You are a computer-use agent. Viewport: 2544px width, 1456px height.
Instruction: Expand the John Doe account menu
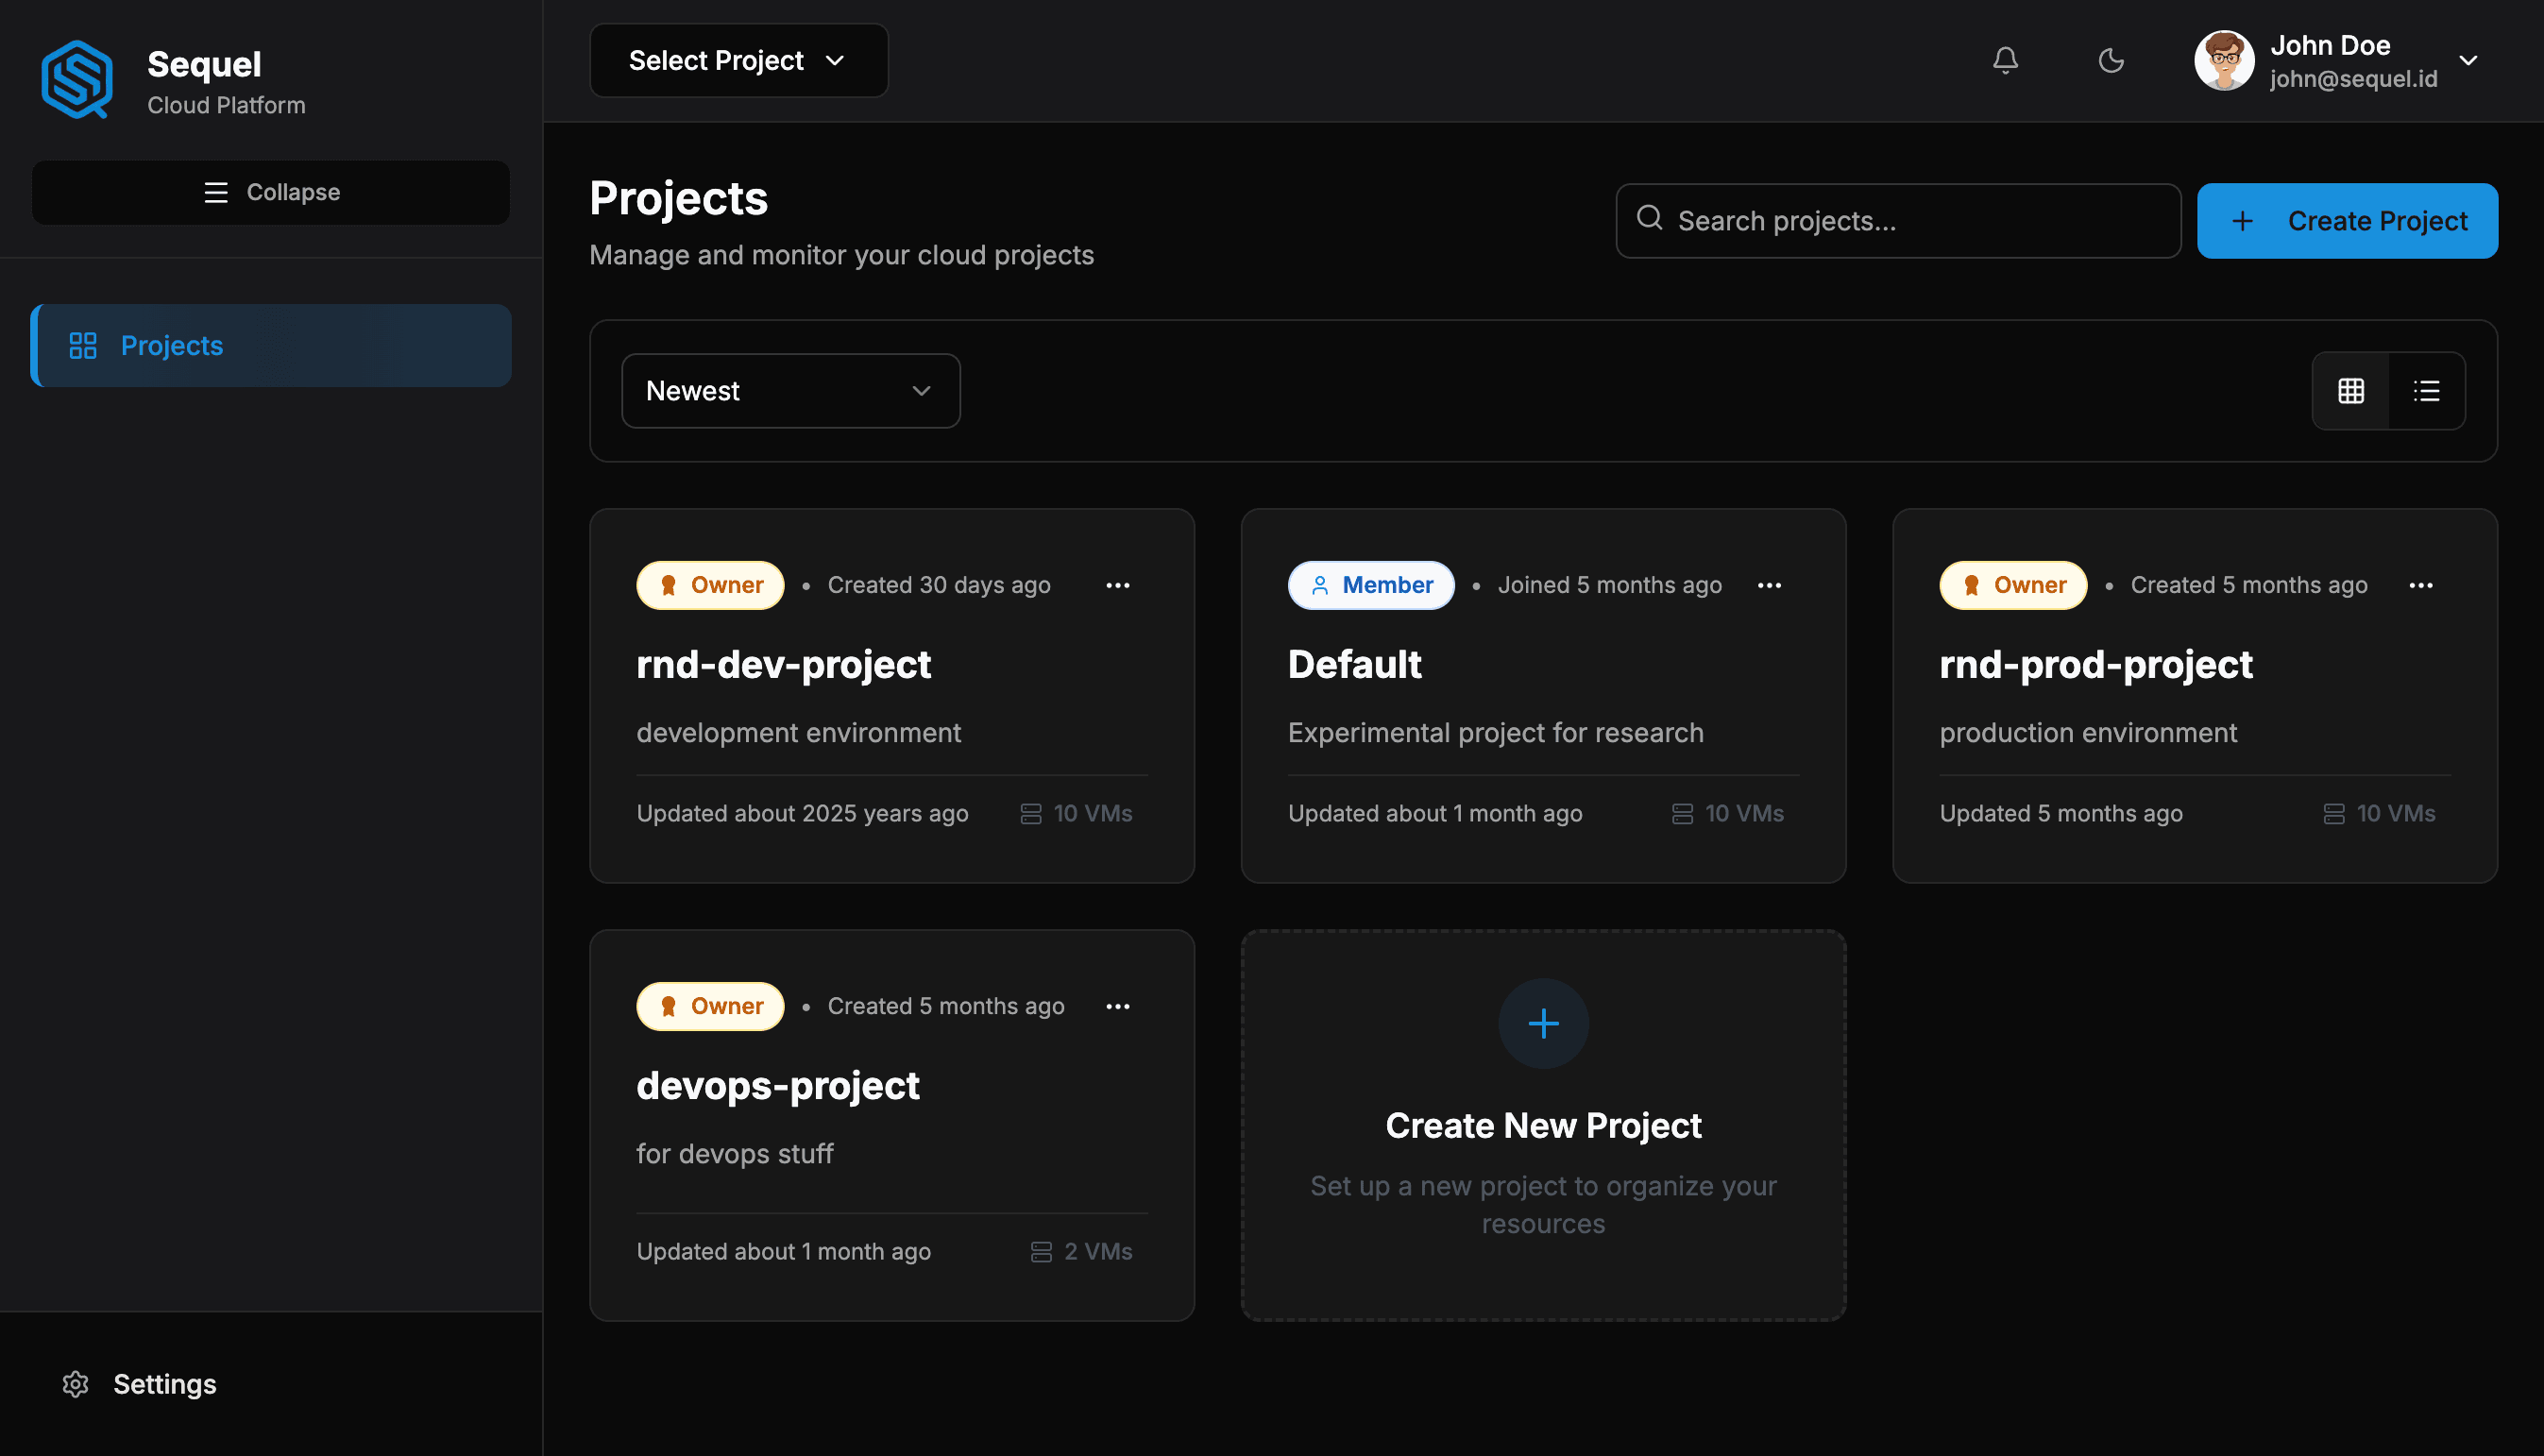(x=2468, y=60)
